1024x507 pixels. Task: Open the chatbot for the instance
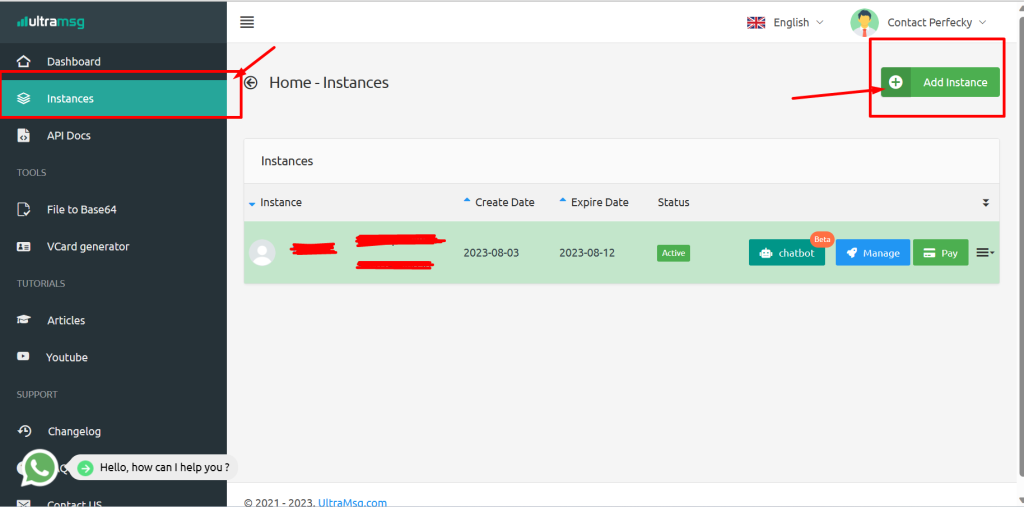[787, 253]
